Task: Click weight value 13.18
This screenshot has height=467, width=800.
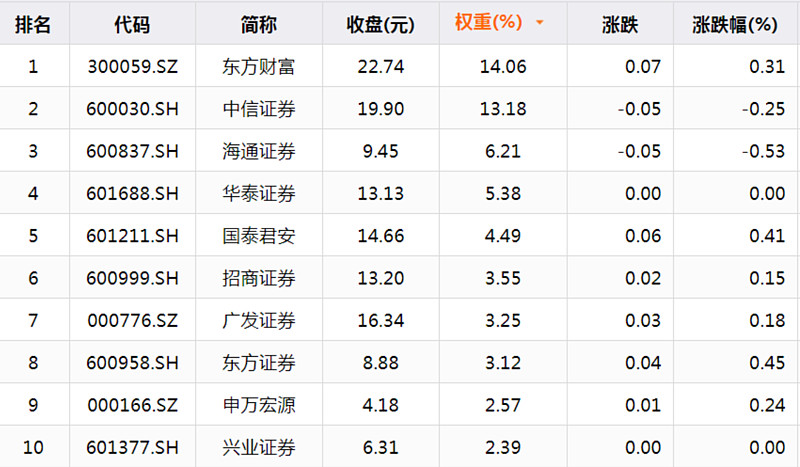Action: pos(503,109)
